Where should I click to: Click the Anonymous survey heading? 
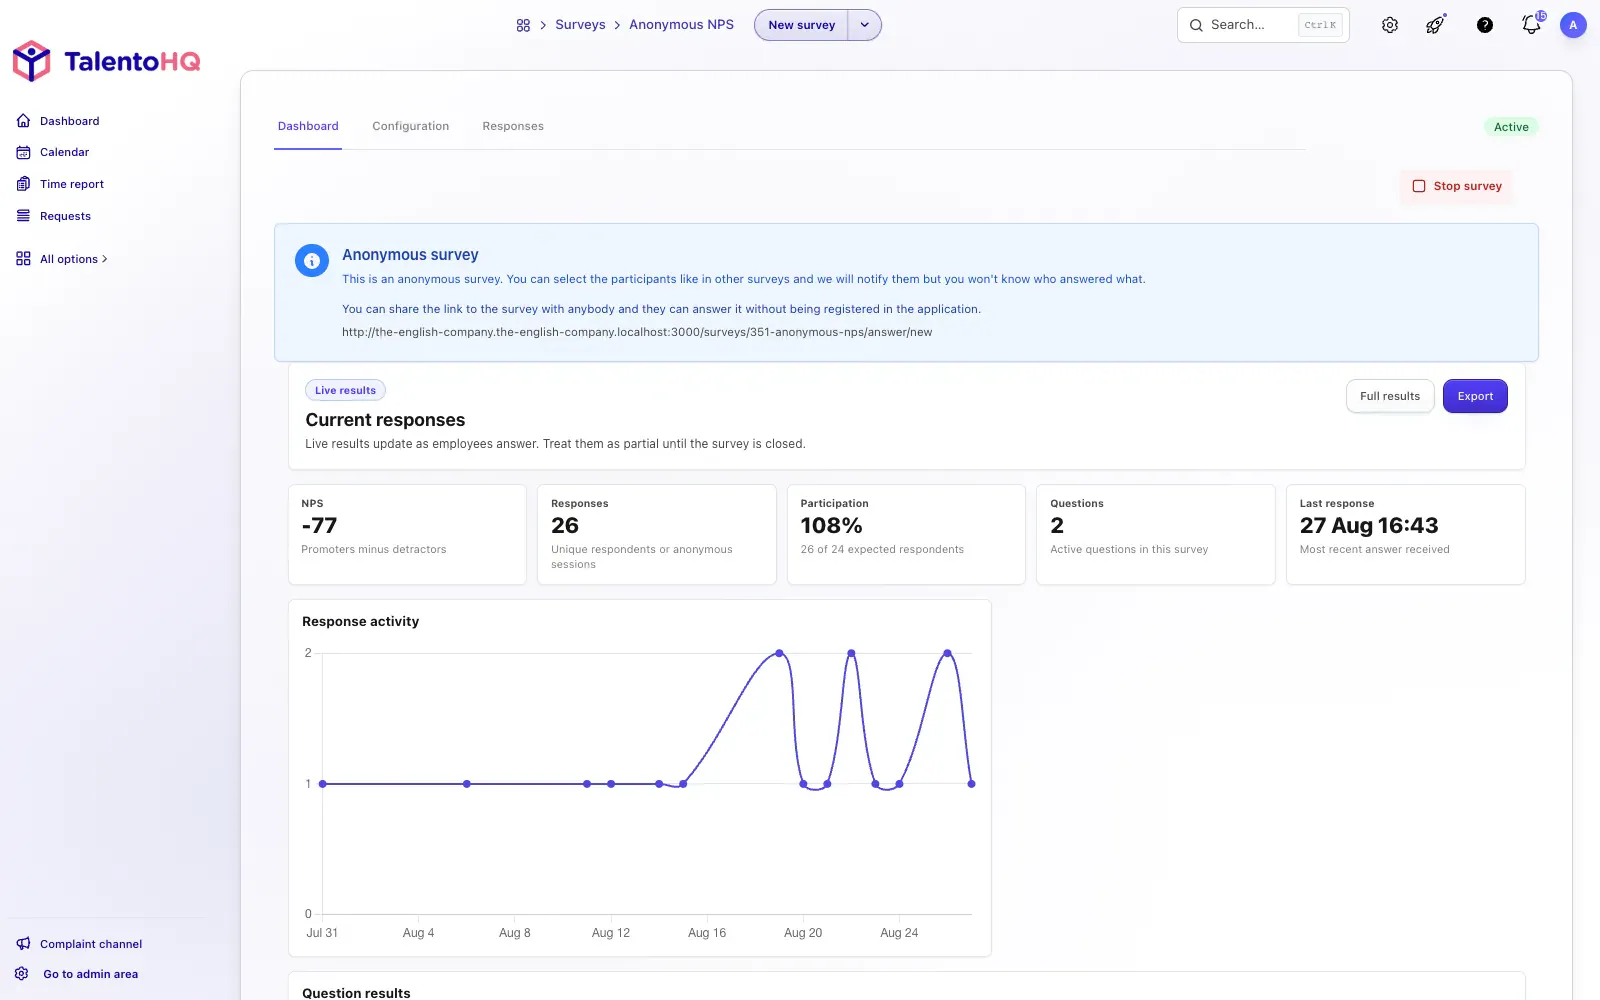[x=410, y=255]
